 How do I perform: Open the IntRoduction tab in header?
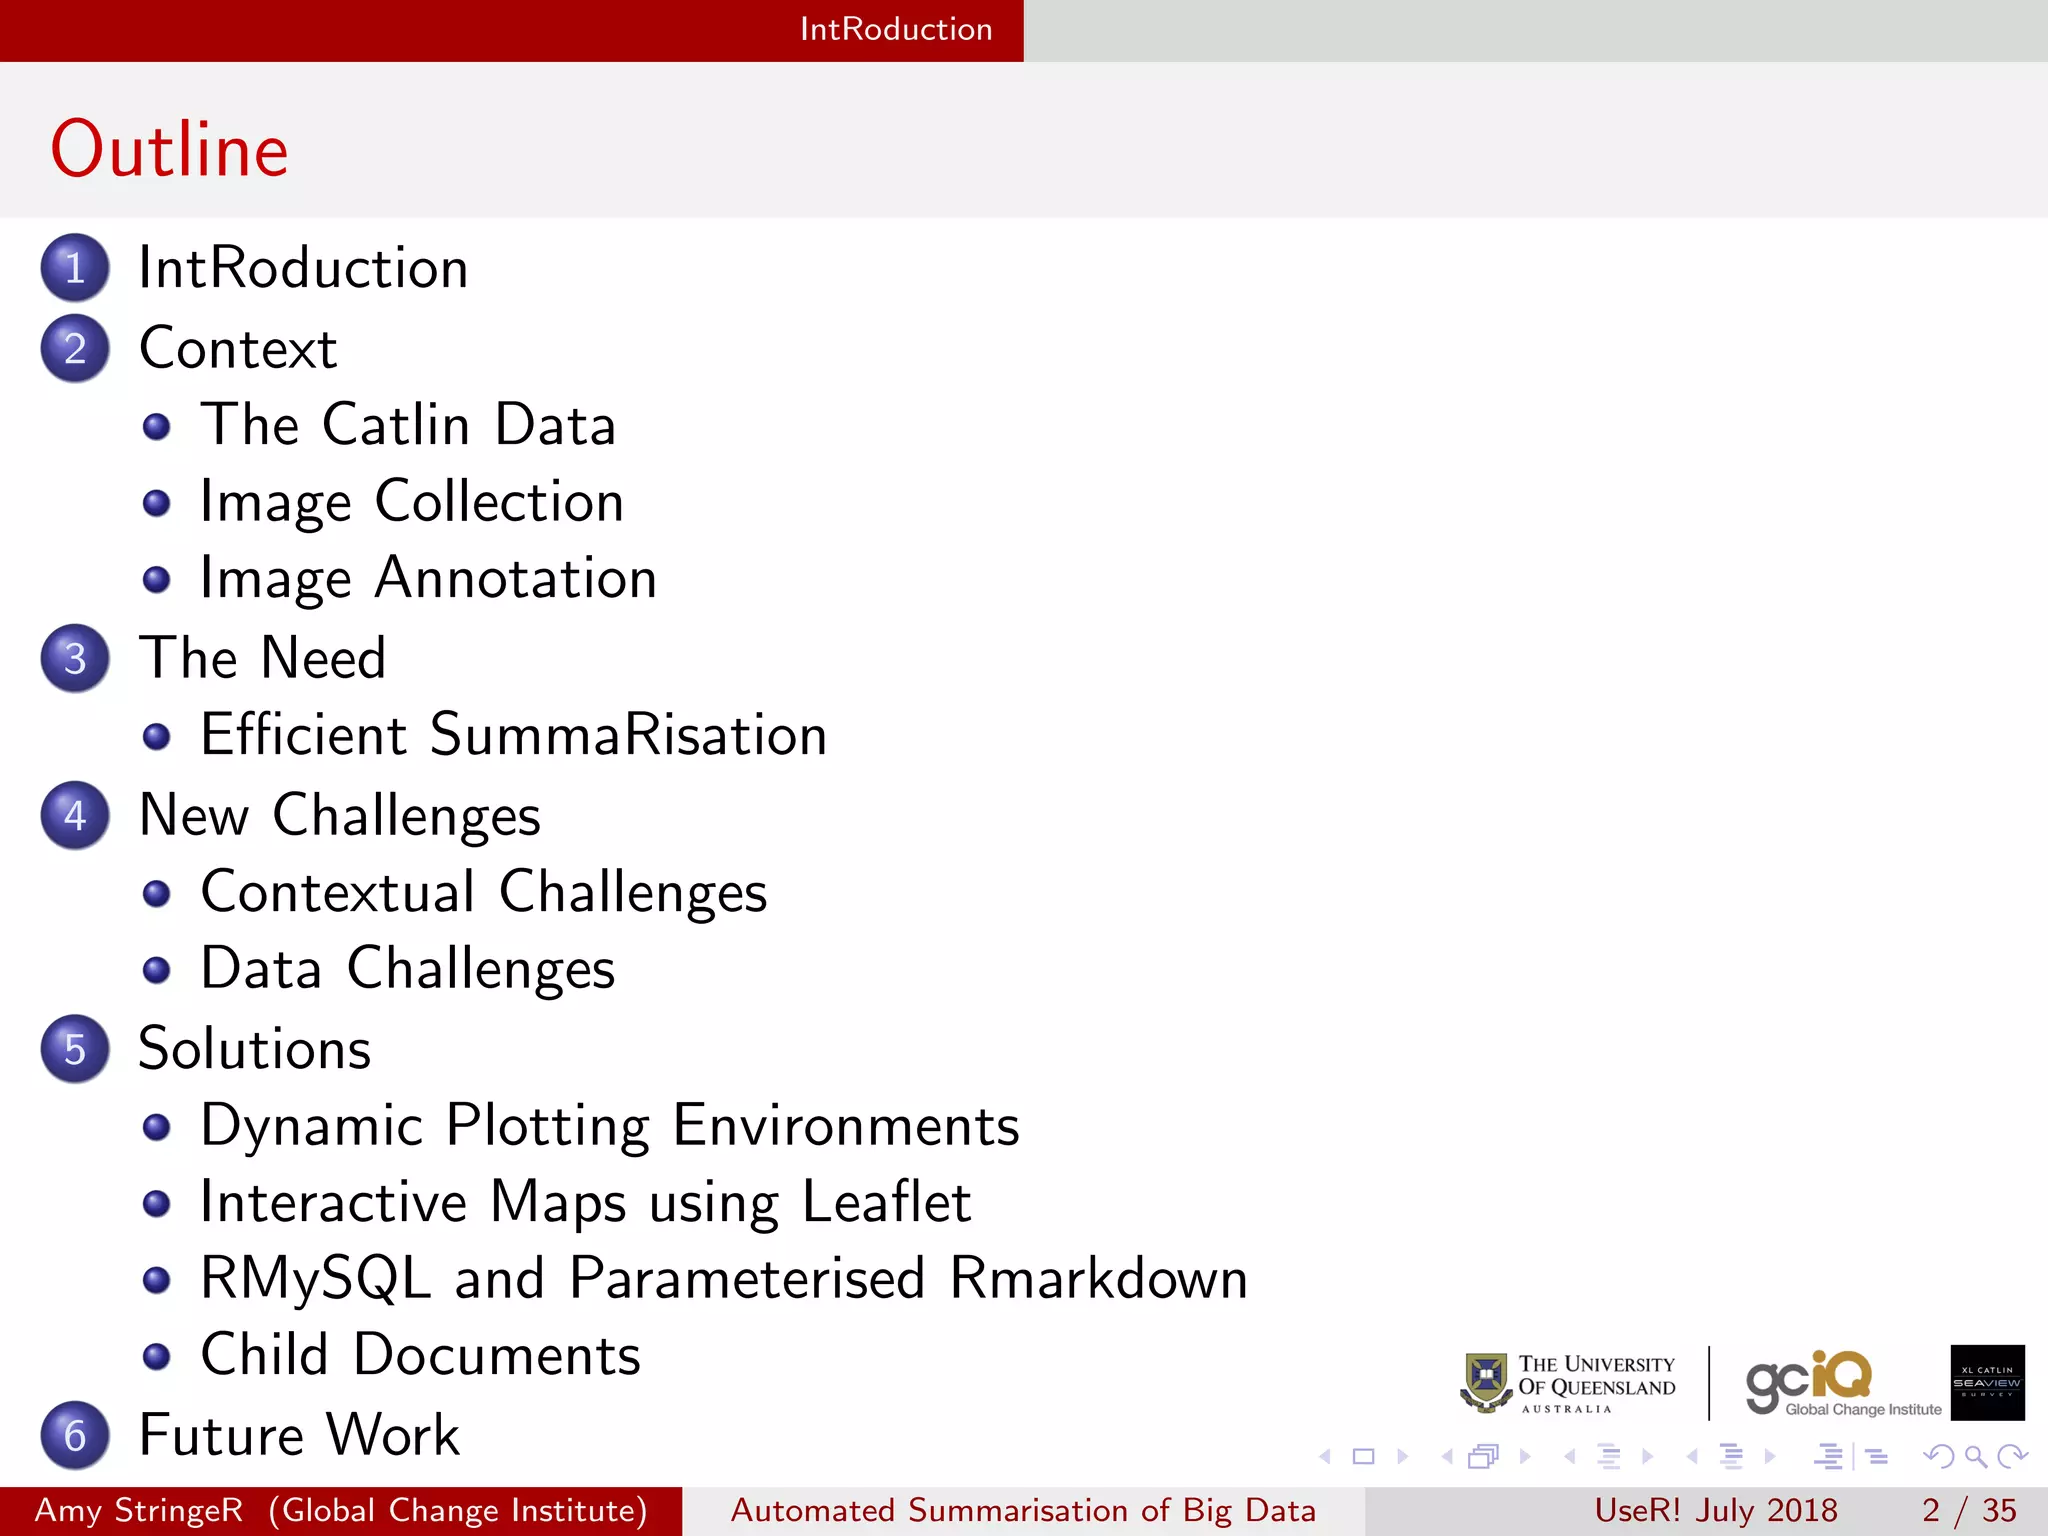pos(896,30)
